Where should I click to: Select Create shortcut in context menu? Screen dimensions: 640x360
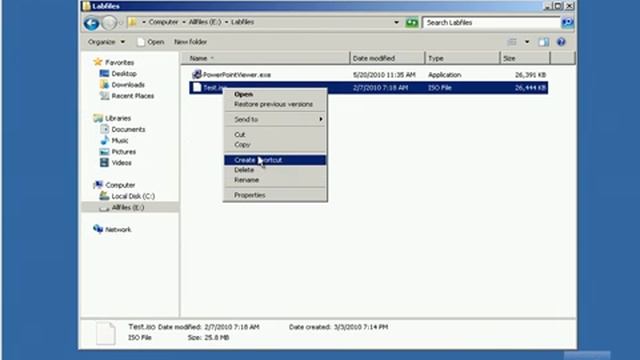tap(275, 160)
